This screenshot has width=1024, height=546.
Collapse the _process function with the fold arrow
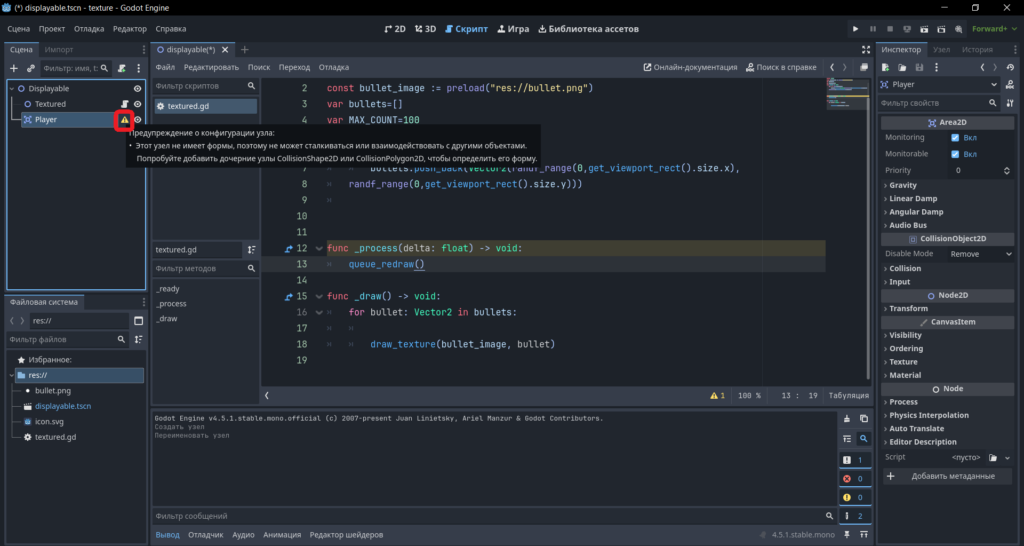[319, 249]
